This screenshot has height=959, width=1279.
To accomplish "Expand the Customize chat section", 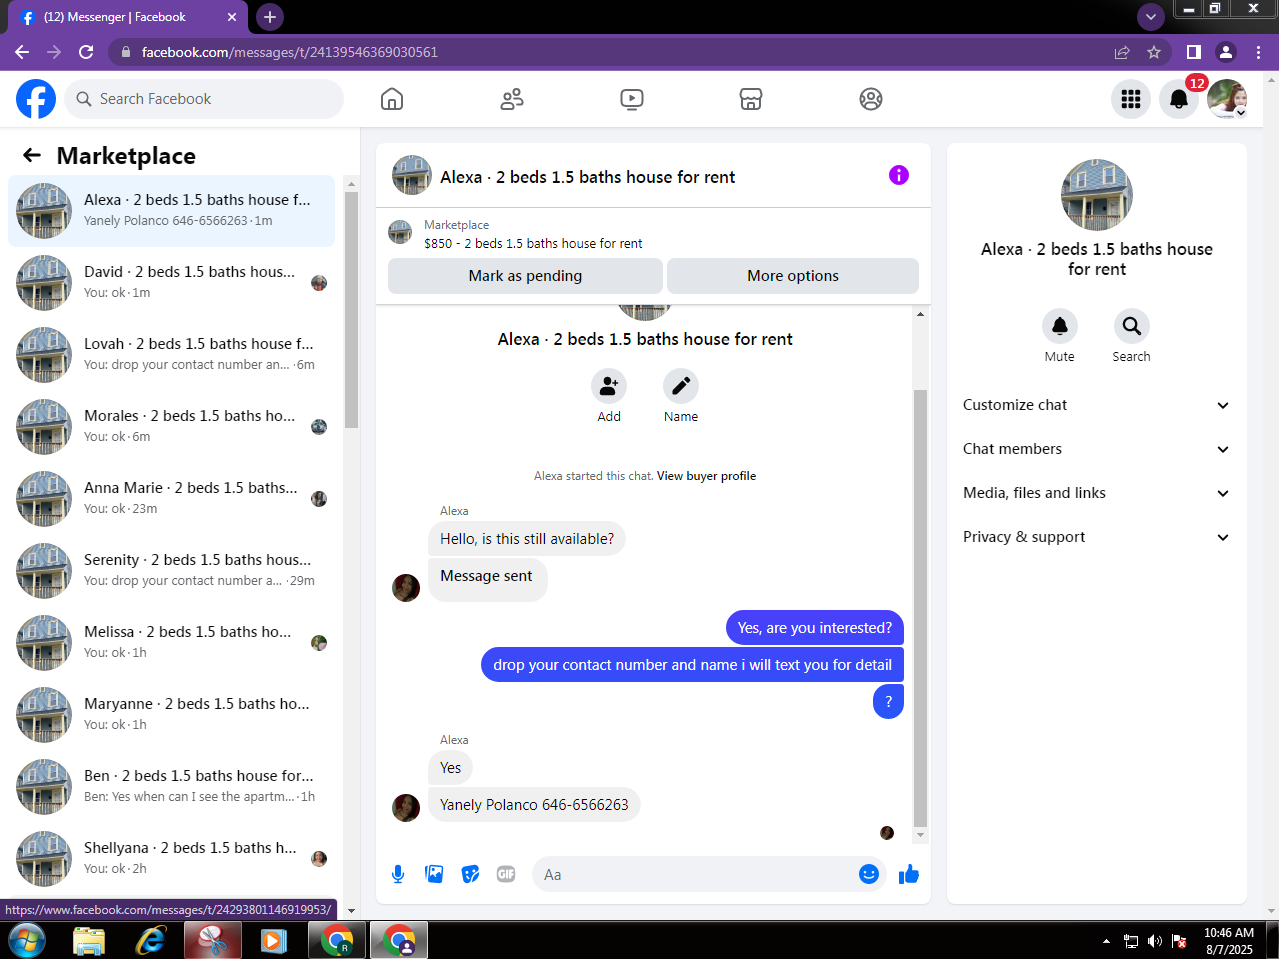I will click(1097, 405).
